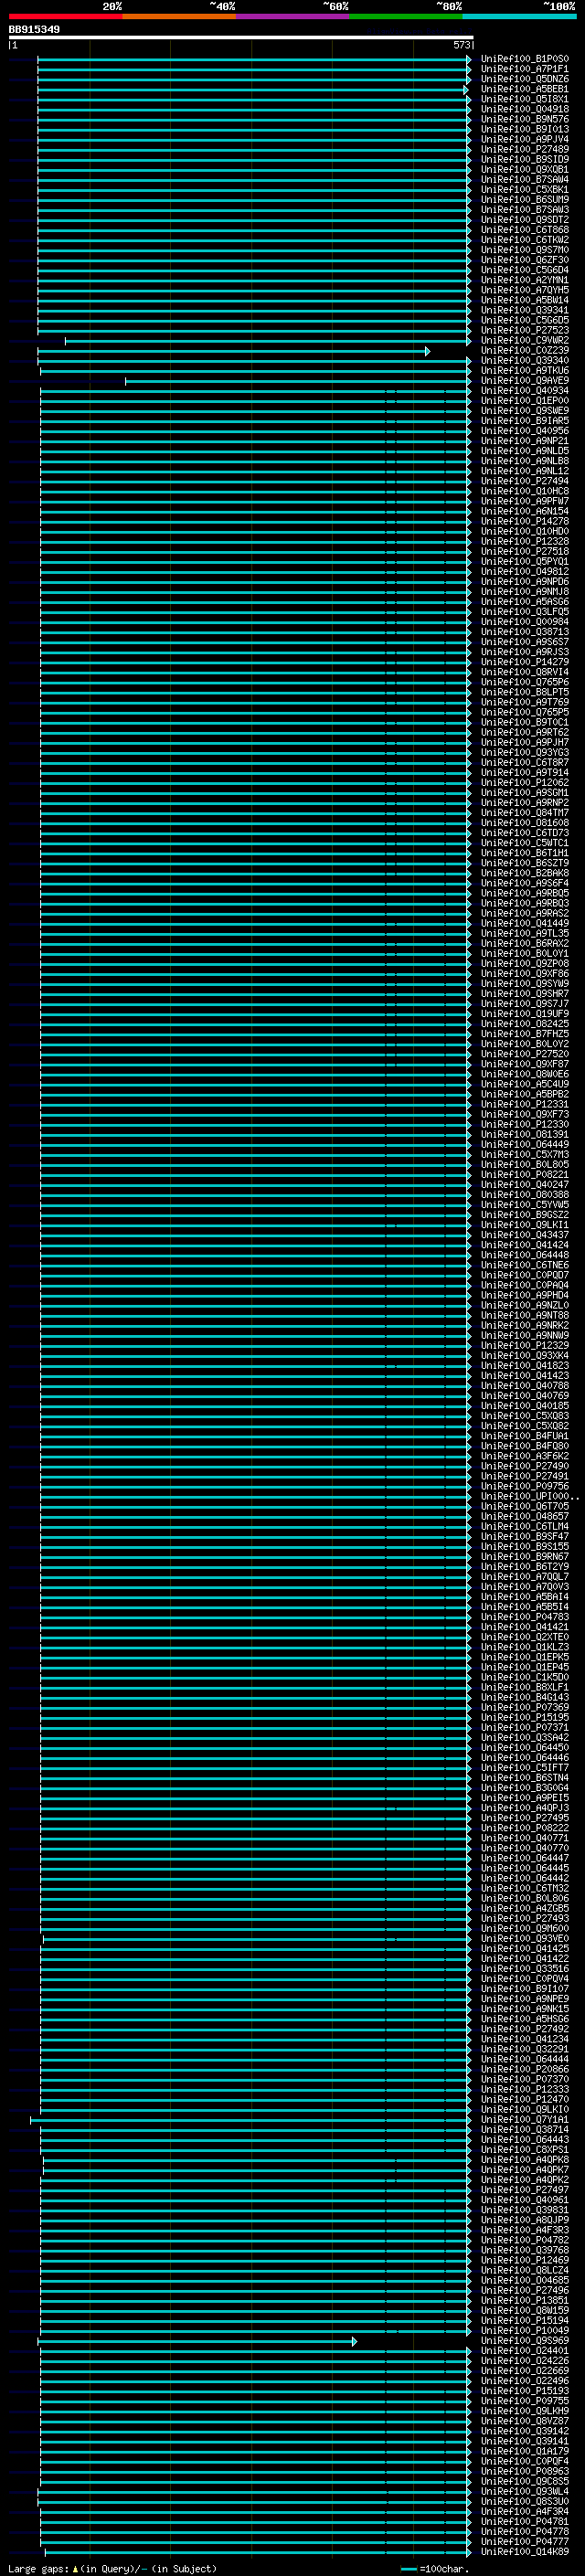The image size is (585, 2576).
Task: Click the query name BB915349
Action: tap(34, 29)
